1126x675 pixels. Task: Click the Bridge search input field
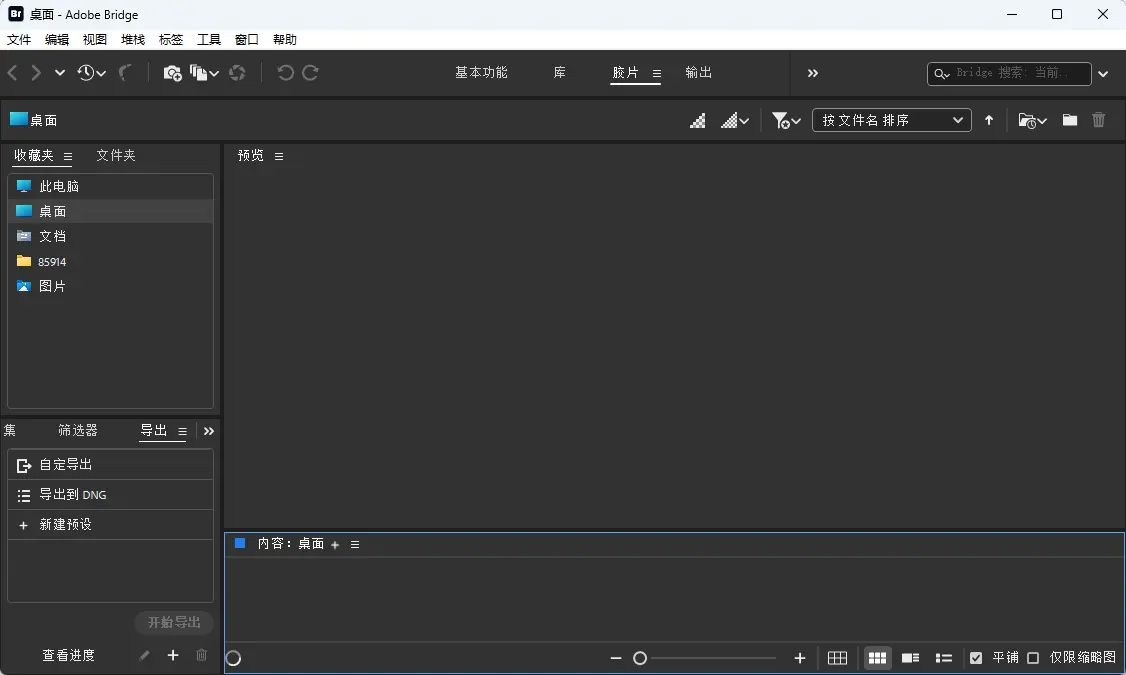[1009, 73]
